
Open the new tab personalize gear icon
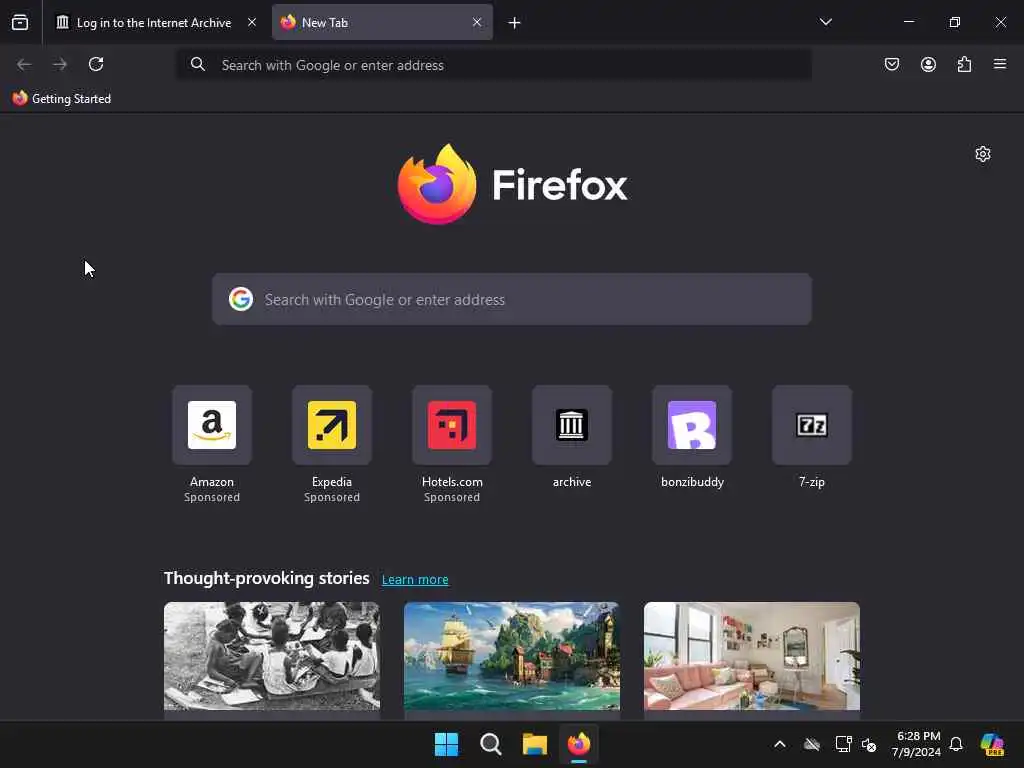[x=983, y=154]
